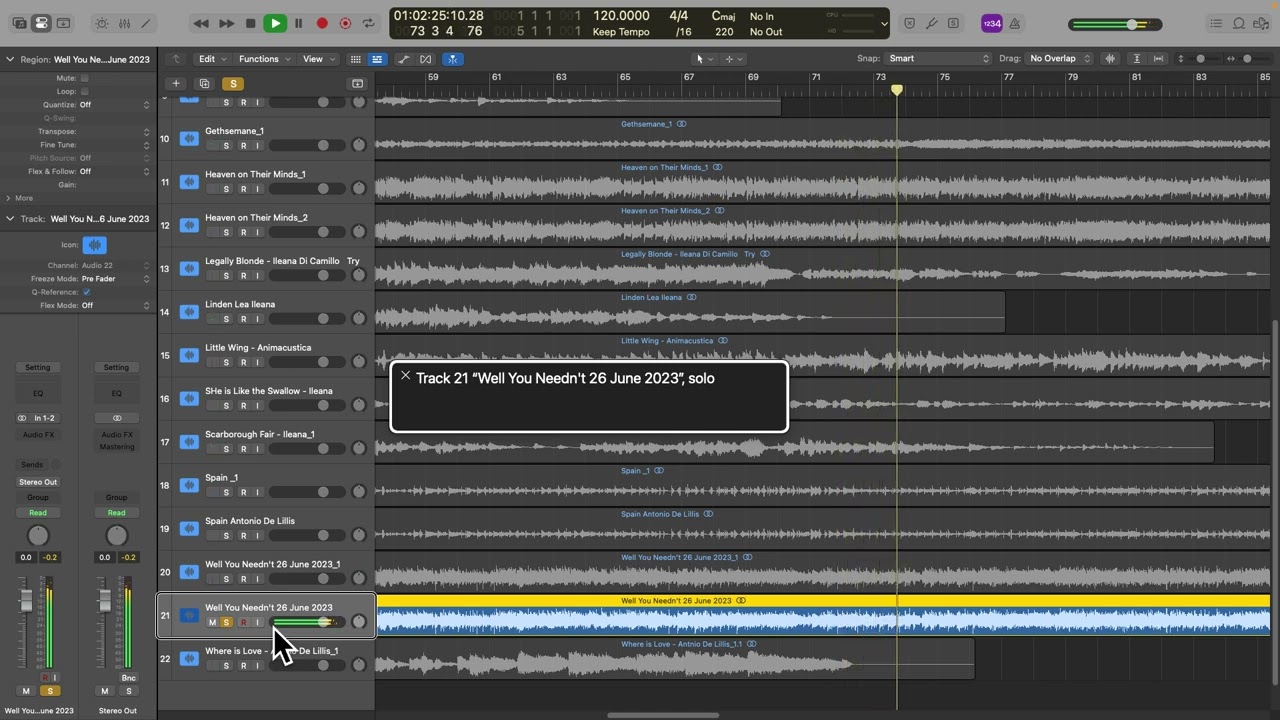Click the In 1-2 input button
Image resolution: width=1280 pixels, height=720 pixels.
[x=44, y=418]
